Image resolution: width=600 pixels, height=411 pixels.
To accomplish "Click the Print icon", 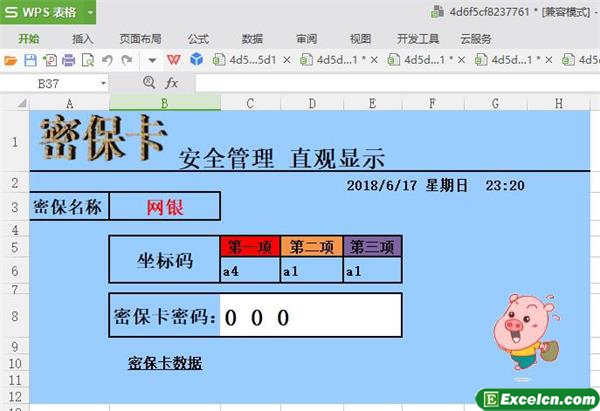I will coord(68,60).
